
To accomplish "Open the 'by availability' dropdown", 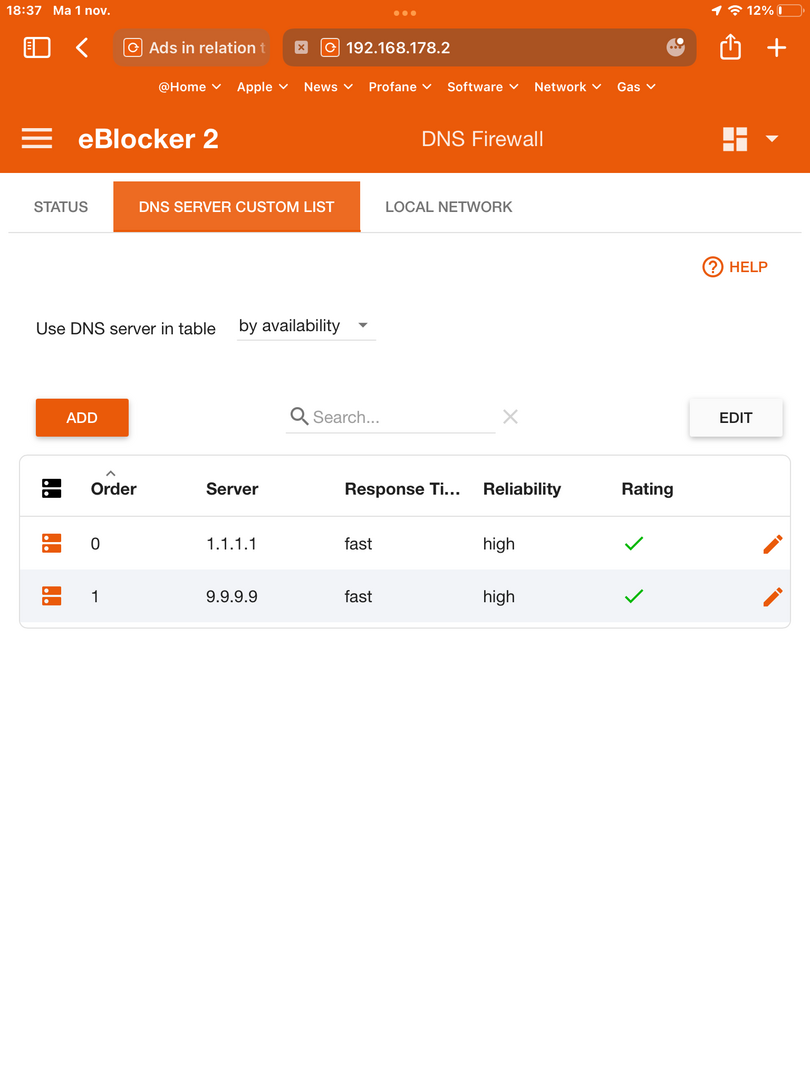I will [x=306, y=326].
